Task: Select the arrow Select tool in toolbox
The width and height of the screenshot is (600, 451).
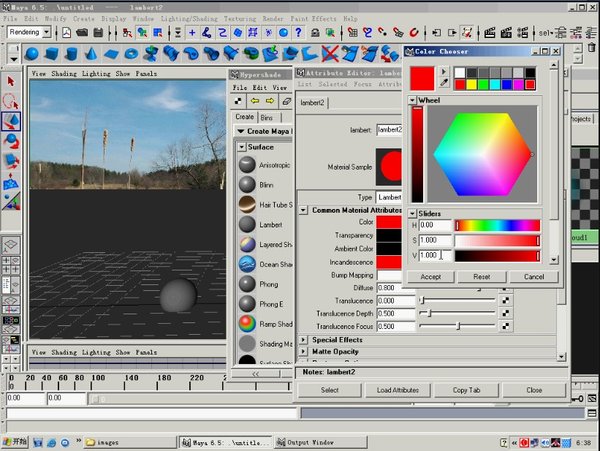Action: tap(11, 81)
